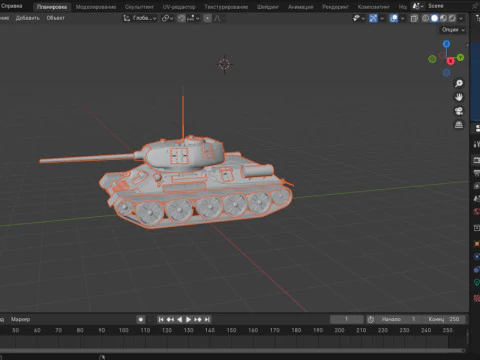Toggle perspective/orthographic grid button
Screen dimensions: 480x360
click(459, 125)
